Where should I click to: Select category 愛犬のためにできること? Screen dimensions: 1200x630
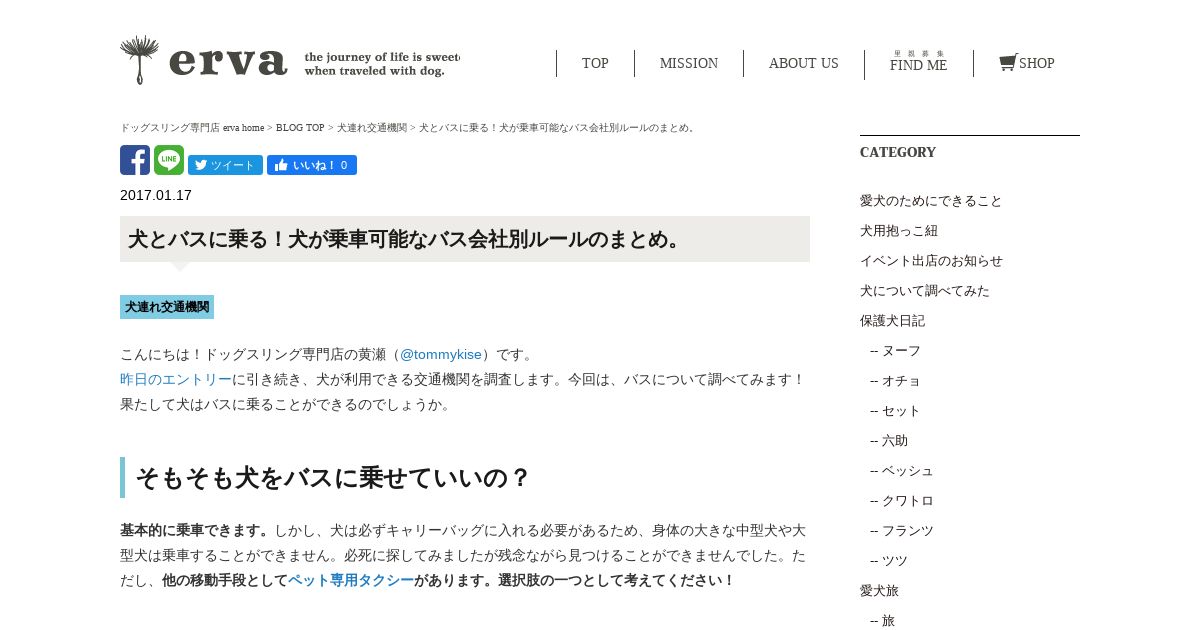[931, 201]
